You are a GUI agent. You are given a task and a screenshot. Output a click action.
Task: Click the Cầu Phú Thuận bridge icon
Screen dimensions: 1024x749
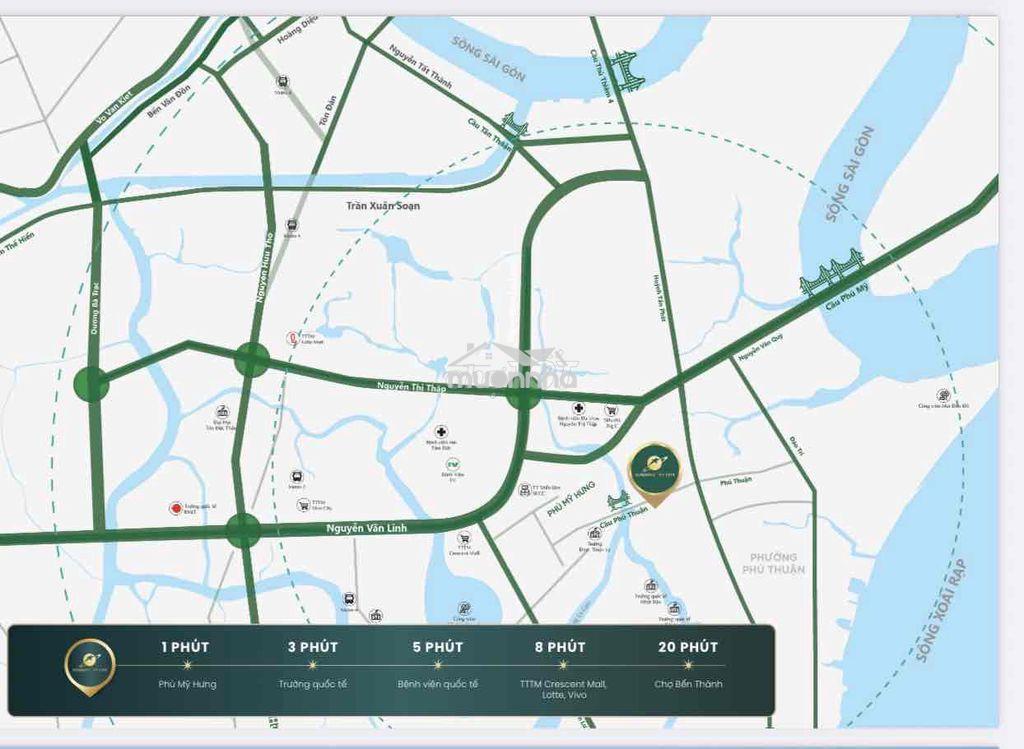coord(618,501)
